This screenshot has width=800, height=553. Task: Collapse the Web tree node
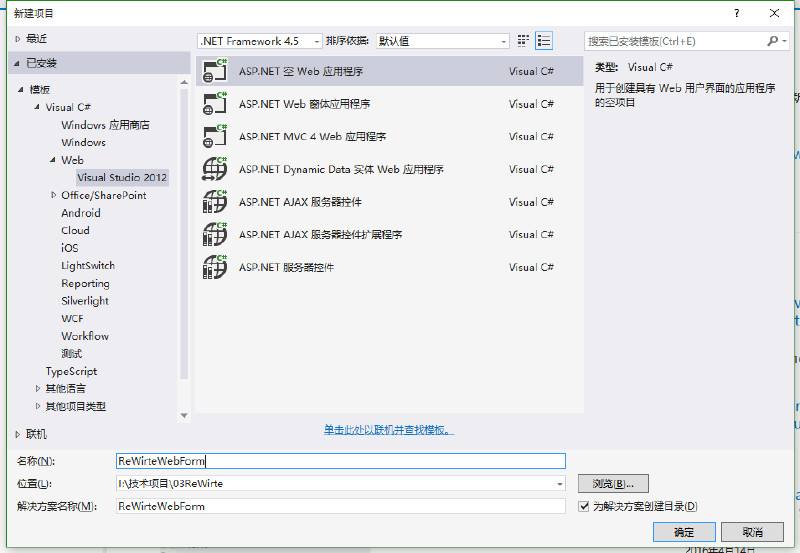click(x=53, y=160)
